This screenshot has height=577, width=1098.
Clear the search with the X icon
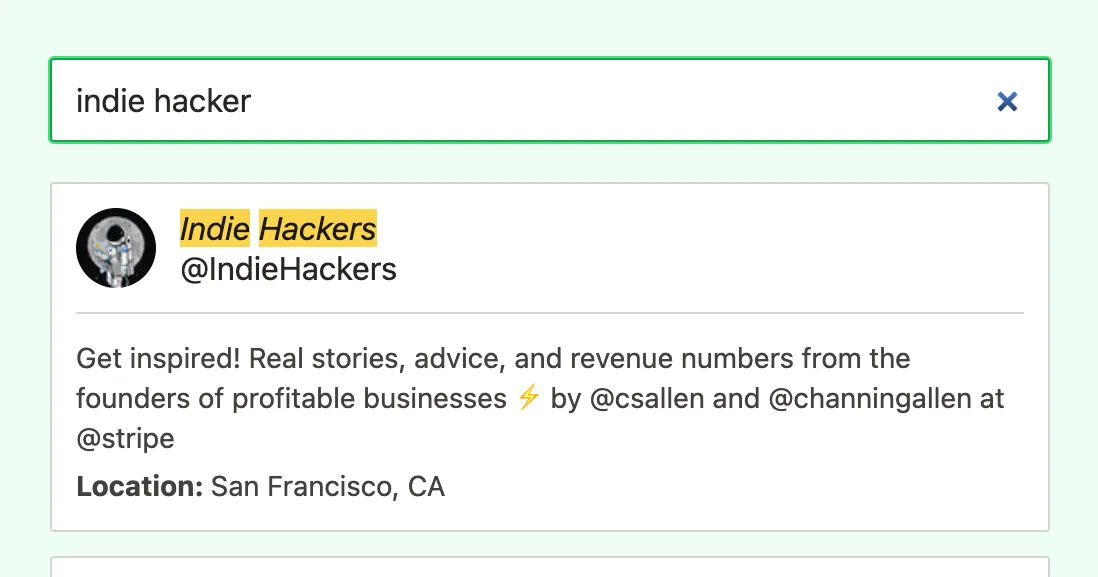point(1007,101)
